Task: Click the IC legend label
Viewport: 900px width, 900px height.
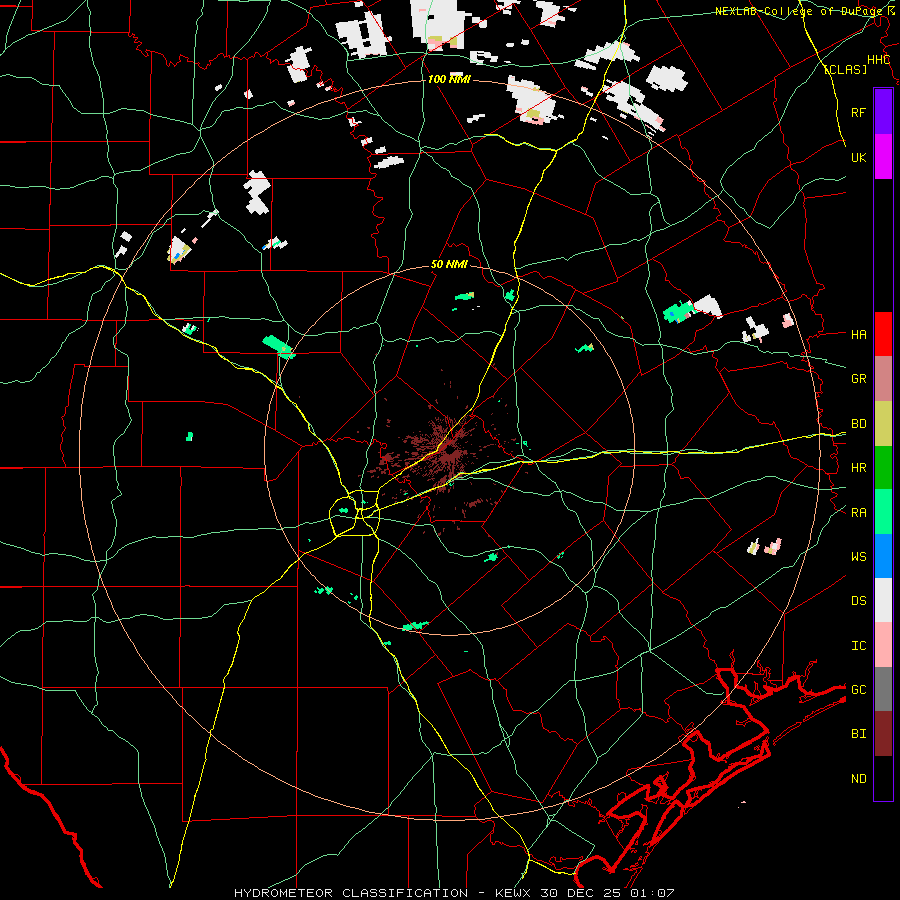Action: (x=858, y=646)
